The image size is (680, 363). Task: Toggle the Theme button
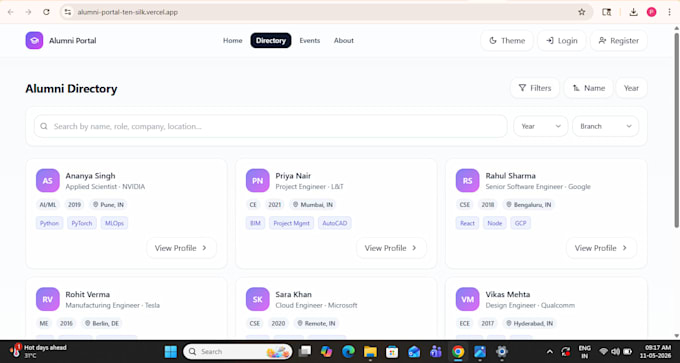tap(507, 40)
